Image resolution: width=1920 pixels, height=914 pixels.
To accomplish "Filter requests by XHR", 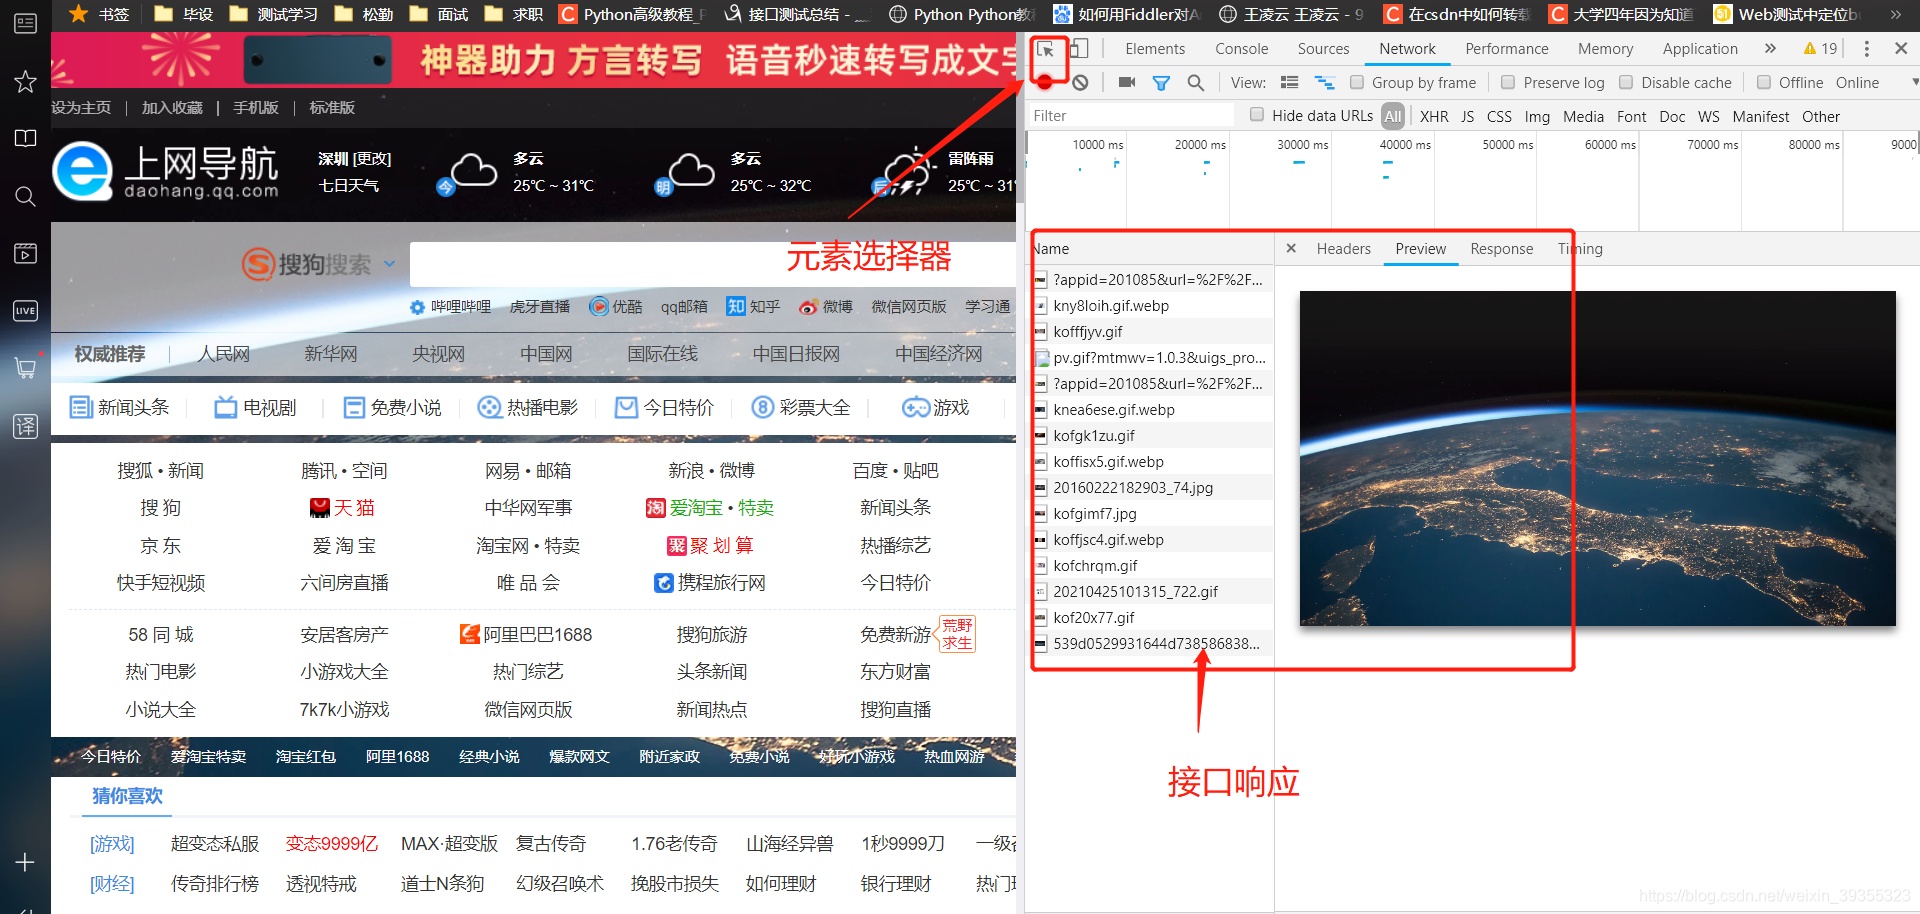I will tap(1434, 117).
